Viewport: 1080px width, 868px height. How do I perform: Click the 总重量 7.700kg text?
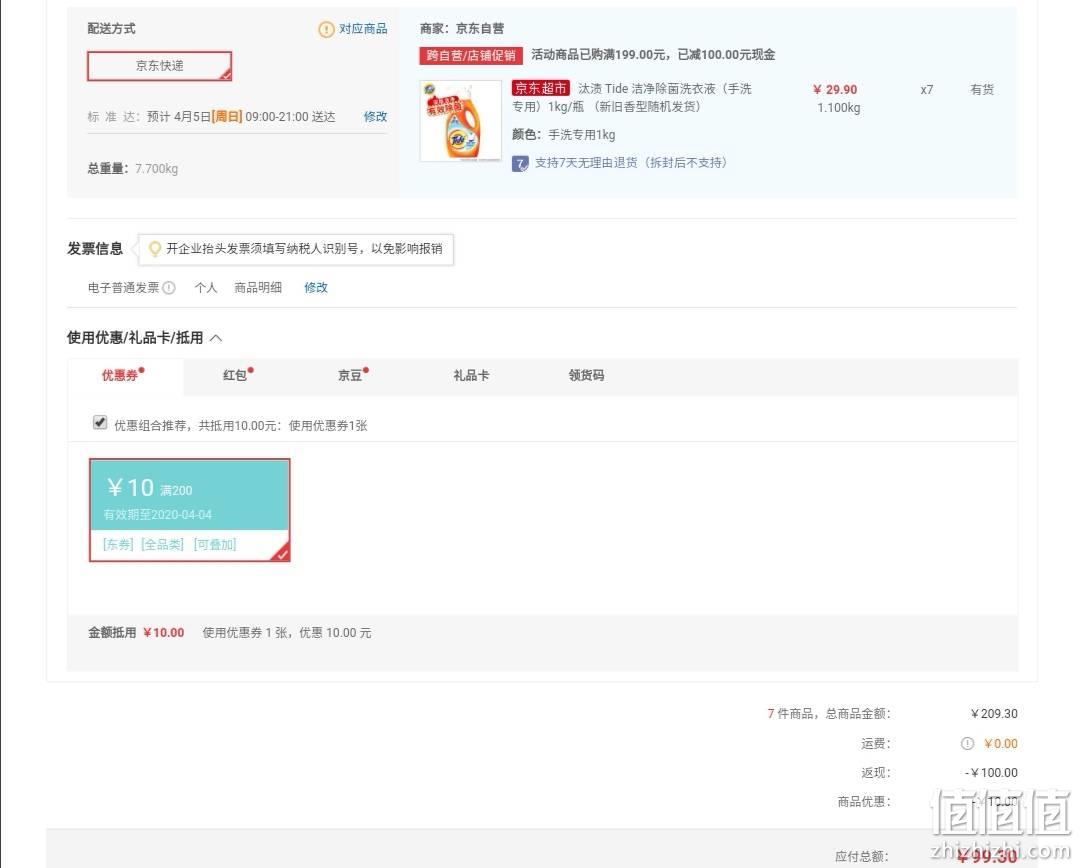[132, 169]
